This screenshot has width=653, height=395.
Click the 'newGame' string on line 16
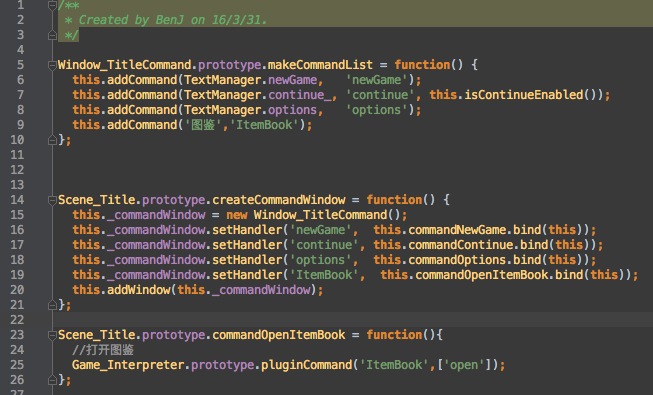pyautogui.click(x=321, y=230)
